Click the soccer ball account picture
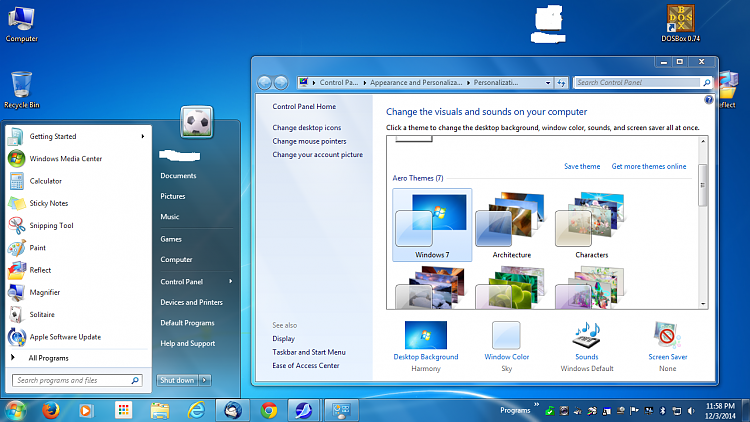The height and width of the screenshot is (422, 750). [197, 122]
